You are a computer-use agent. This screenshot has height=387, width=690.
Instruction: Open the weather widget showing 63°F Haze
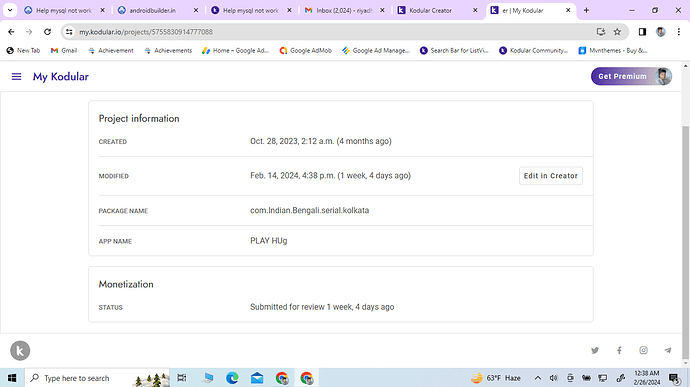496,378
